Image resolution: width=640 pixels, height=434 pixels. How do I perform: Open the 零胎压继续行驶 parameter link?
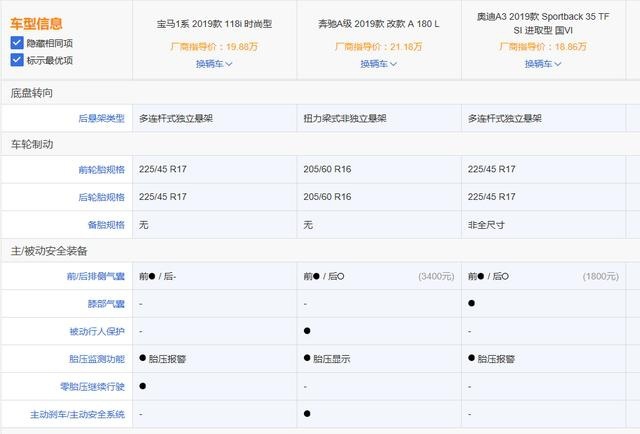coord(92,387)
